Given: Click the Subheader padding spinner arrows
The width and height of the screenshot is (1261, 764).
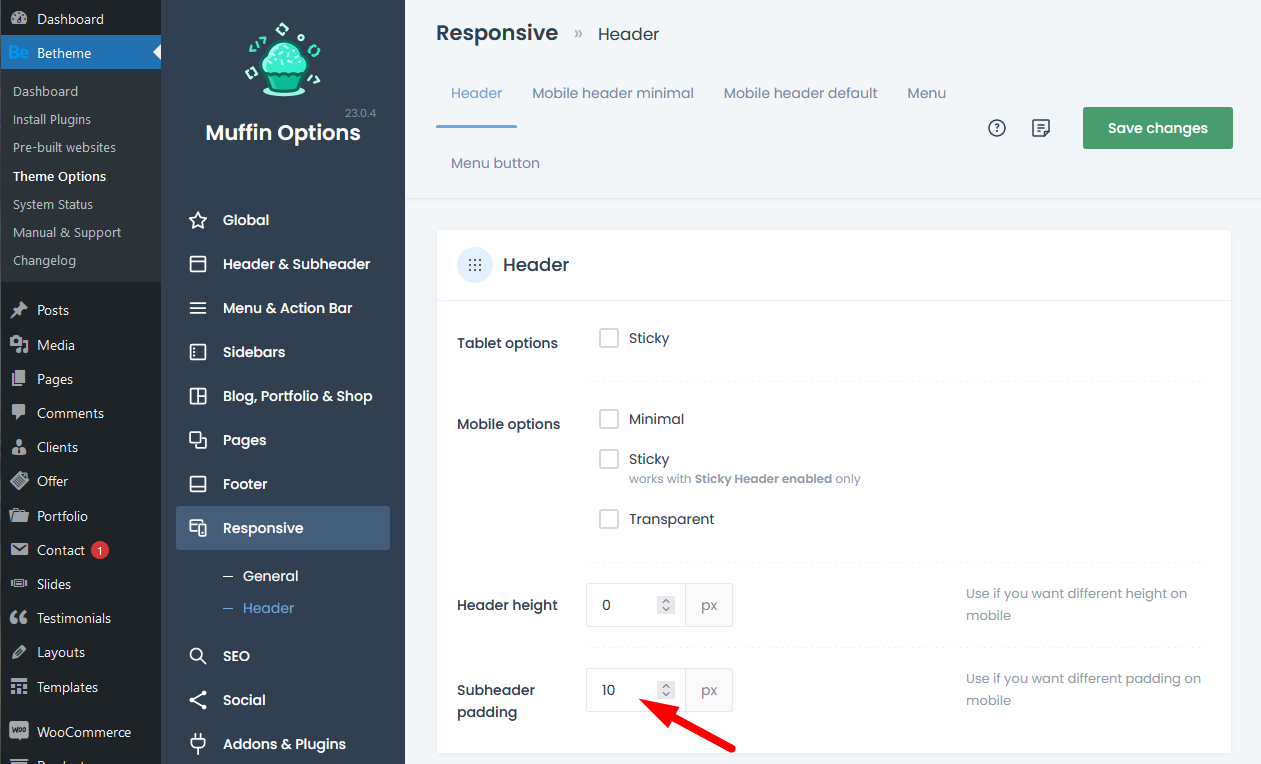Looking at the screenshot, I should 666,690.
